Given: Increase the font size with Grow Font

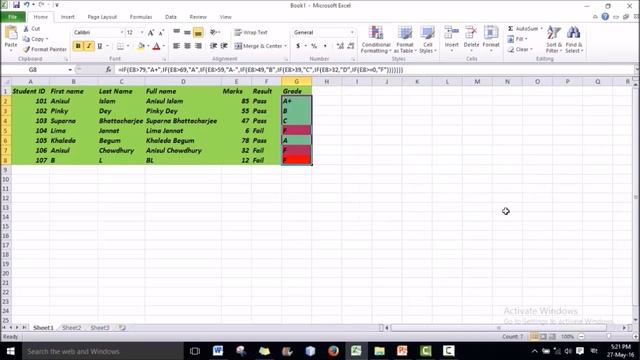Looking at the screenshot, I should pyautogui.click(x=151, y=32).
